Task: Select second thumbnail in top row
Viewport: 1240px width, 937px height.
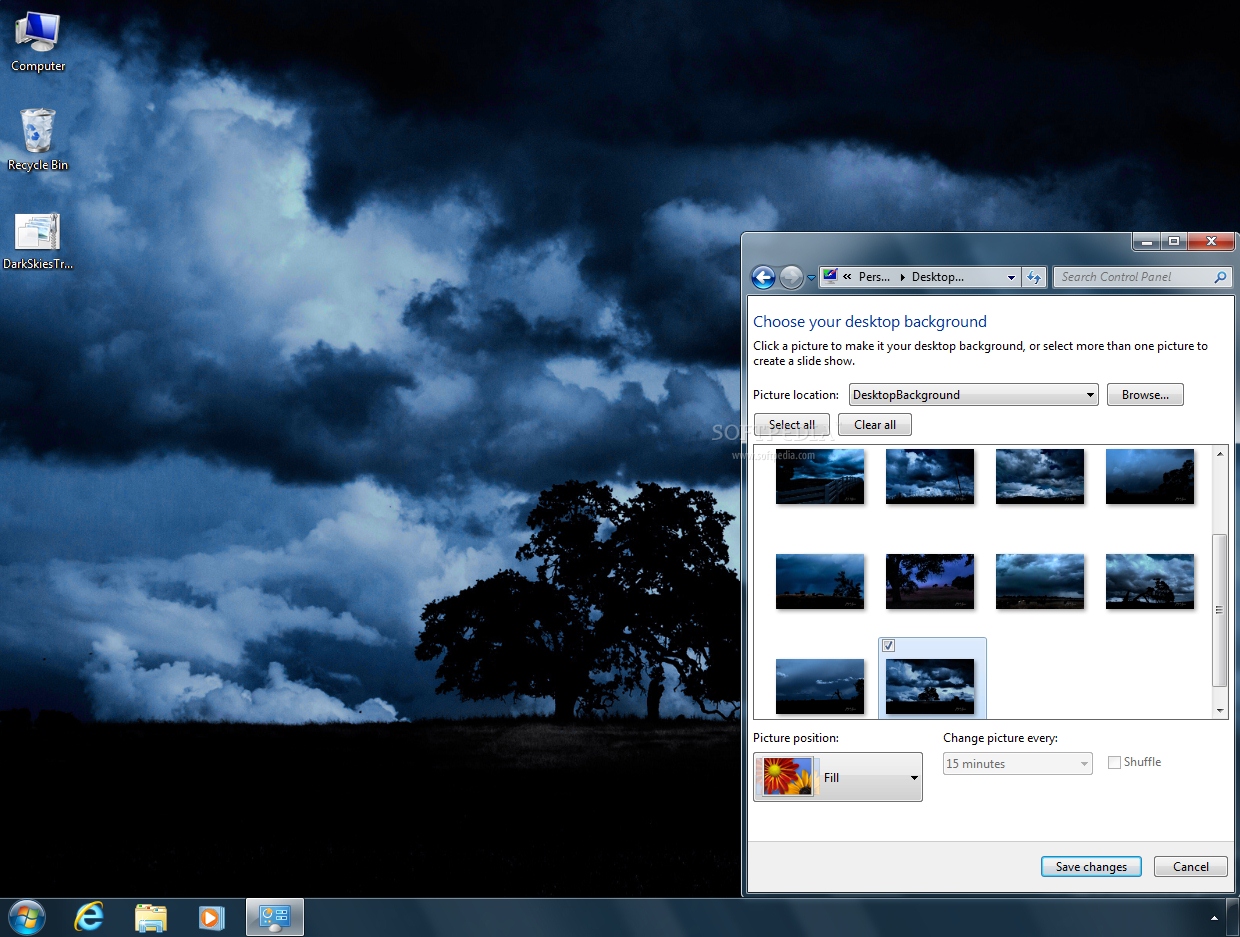Action: pyautogui.click(x=930, y=476)
